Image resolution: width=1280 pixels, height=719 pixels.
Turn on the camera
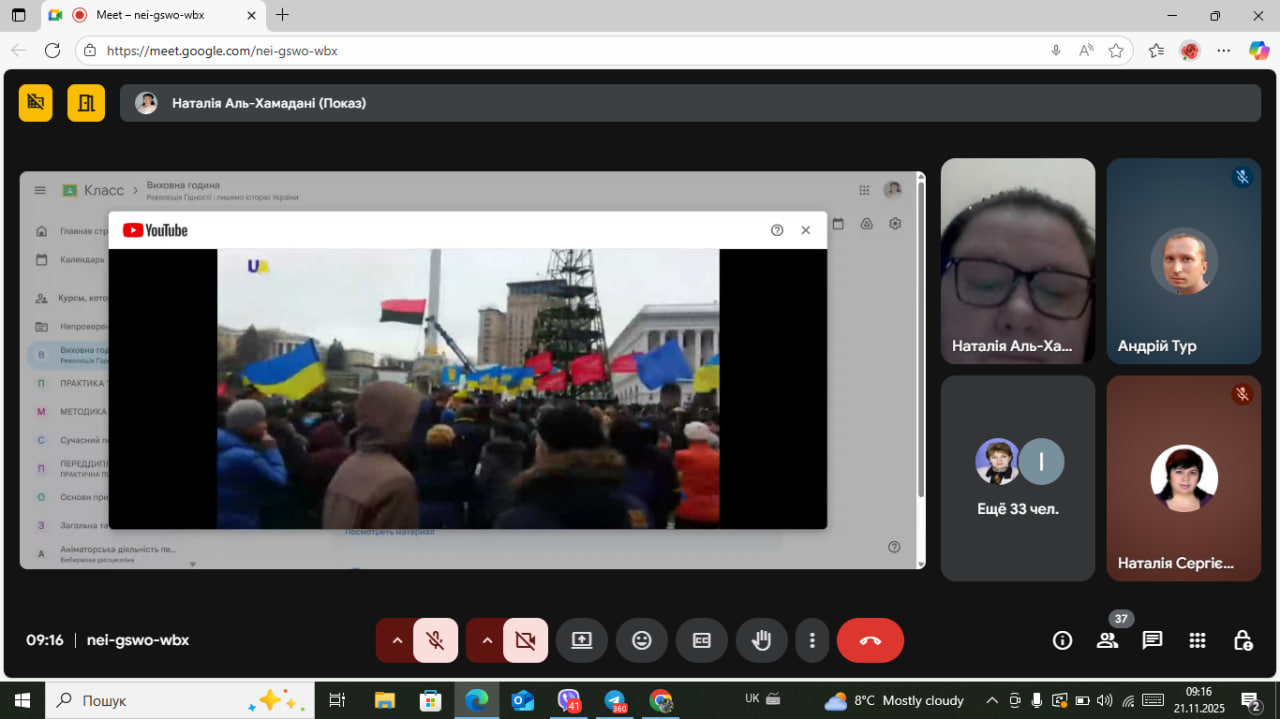tap(526, 640)
